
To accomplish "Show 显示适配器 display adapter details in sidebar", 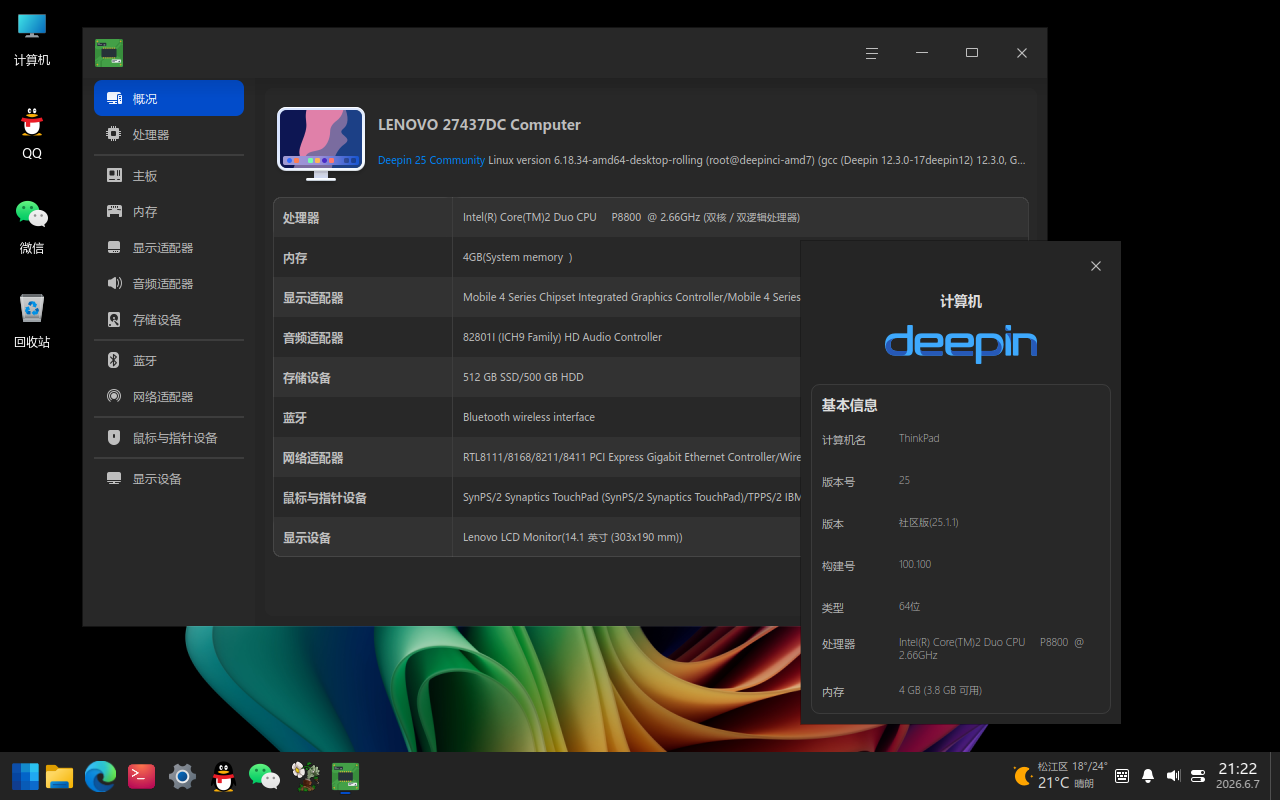I will (x=169, y=248).
